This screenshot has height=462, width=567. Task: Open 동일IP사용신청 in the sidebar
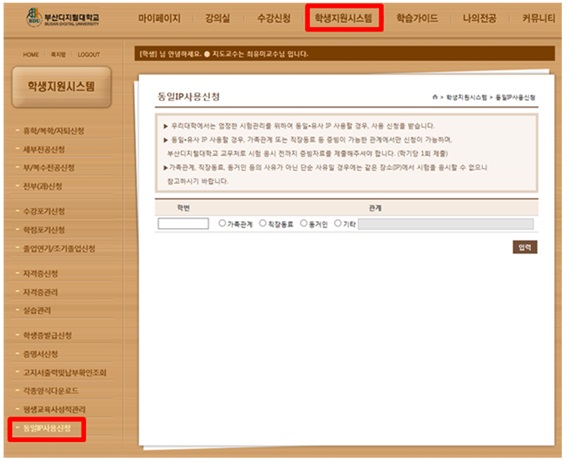coord(47,428)
